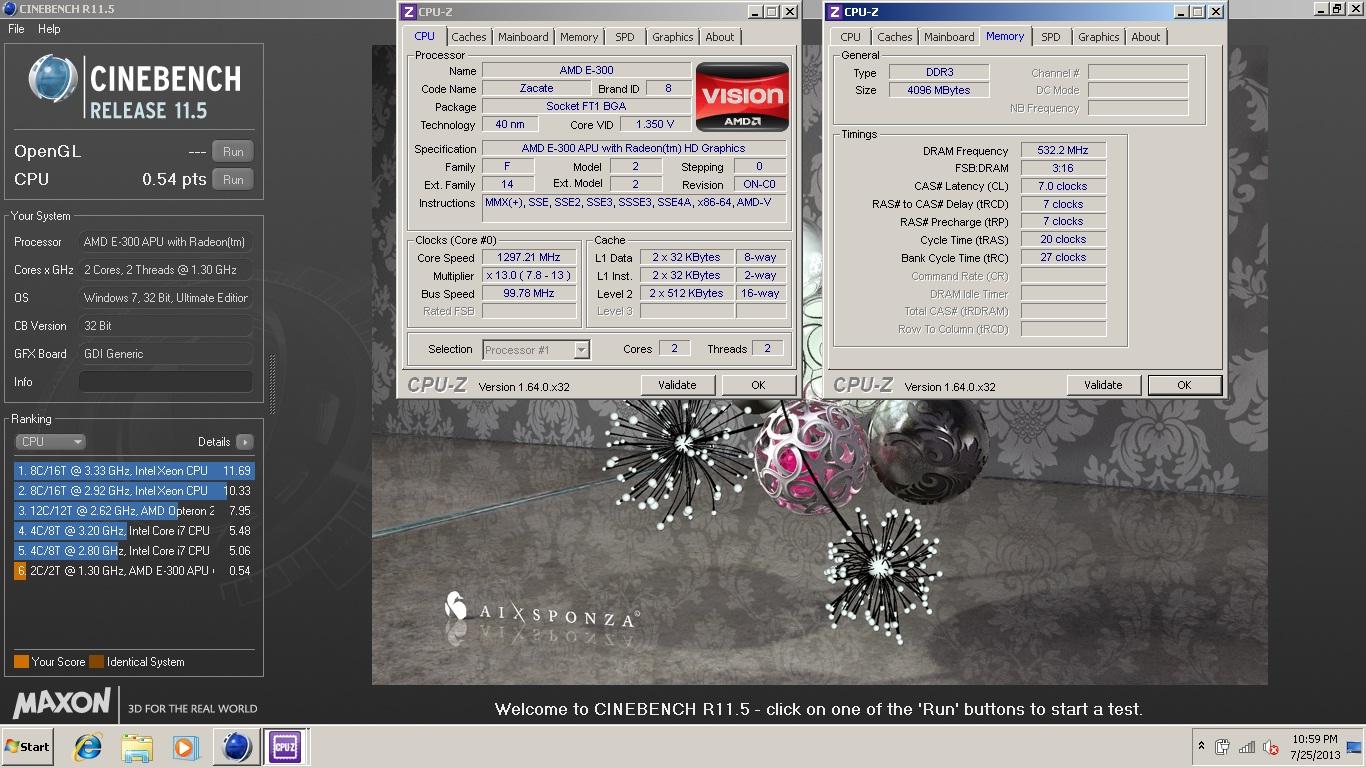Click the Cinebench sphere logo
Screen dimensions: 1366x768
tap(53, 78)
